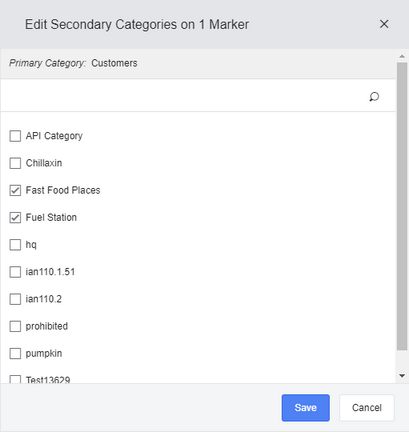409x432 pixels.
Task: Toggle the prohibited category checkbox
Action: pos(15,326)
